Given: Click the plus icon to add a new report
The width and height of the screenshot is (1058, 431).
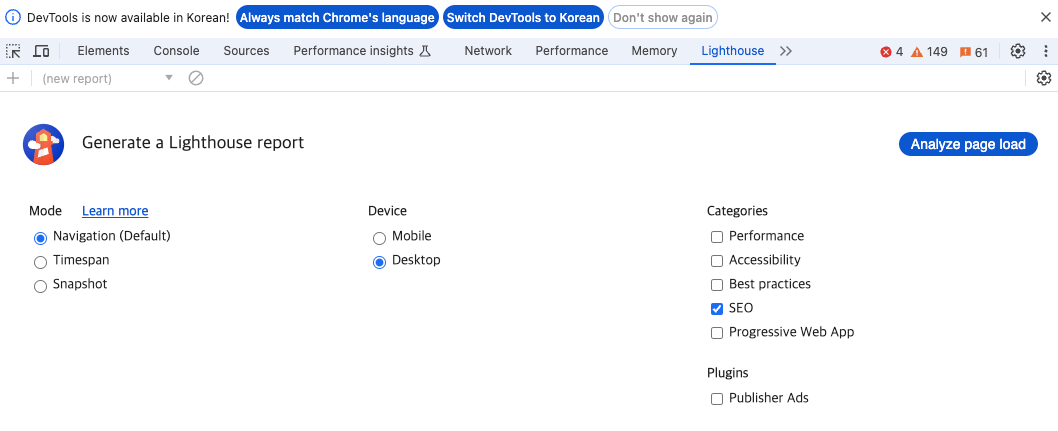Looking at the screenshot, I should [12, 78].
